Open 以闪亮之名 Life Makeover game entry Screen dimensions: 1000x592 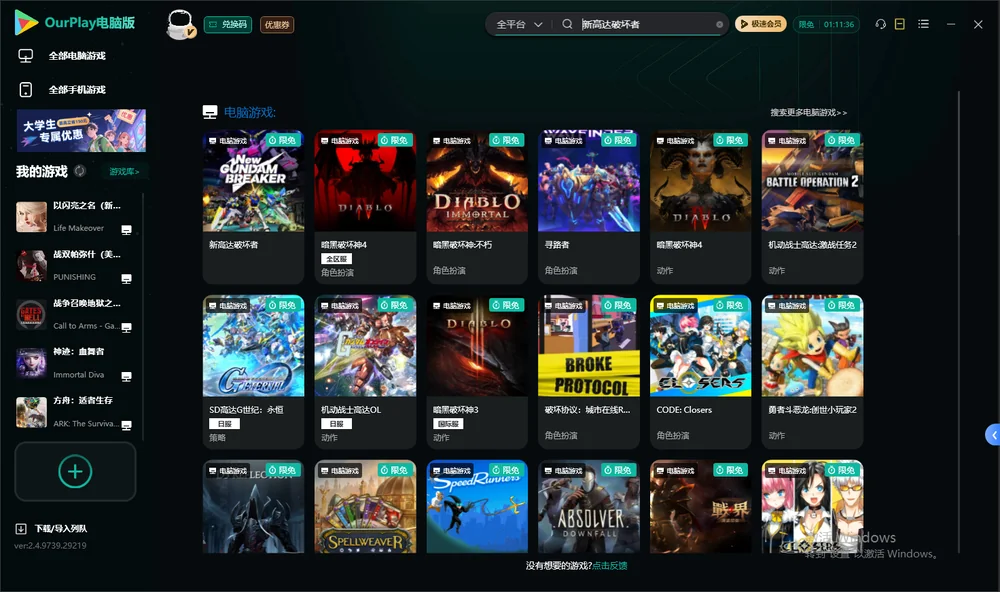[x=74, y=216]
